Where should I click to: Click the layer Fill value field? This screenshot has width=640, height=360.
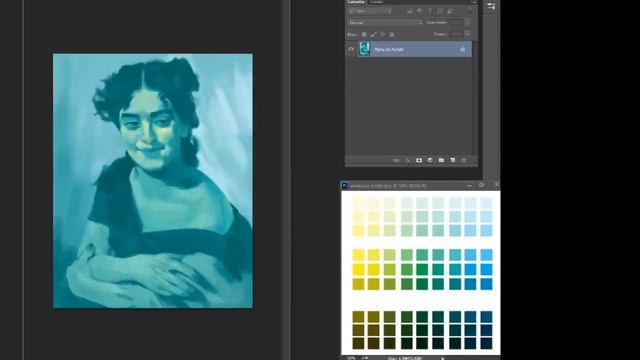[456, 34]
